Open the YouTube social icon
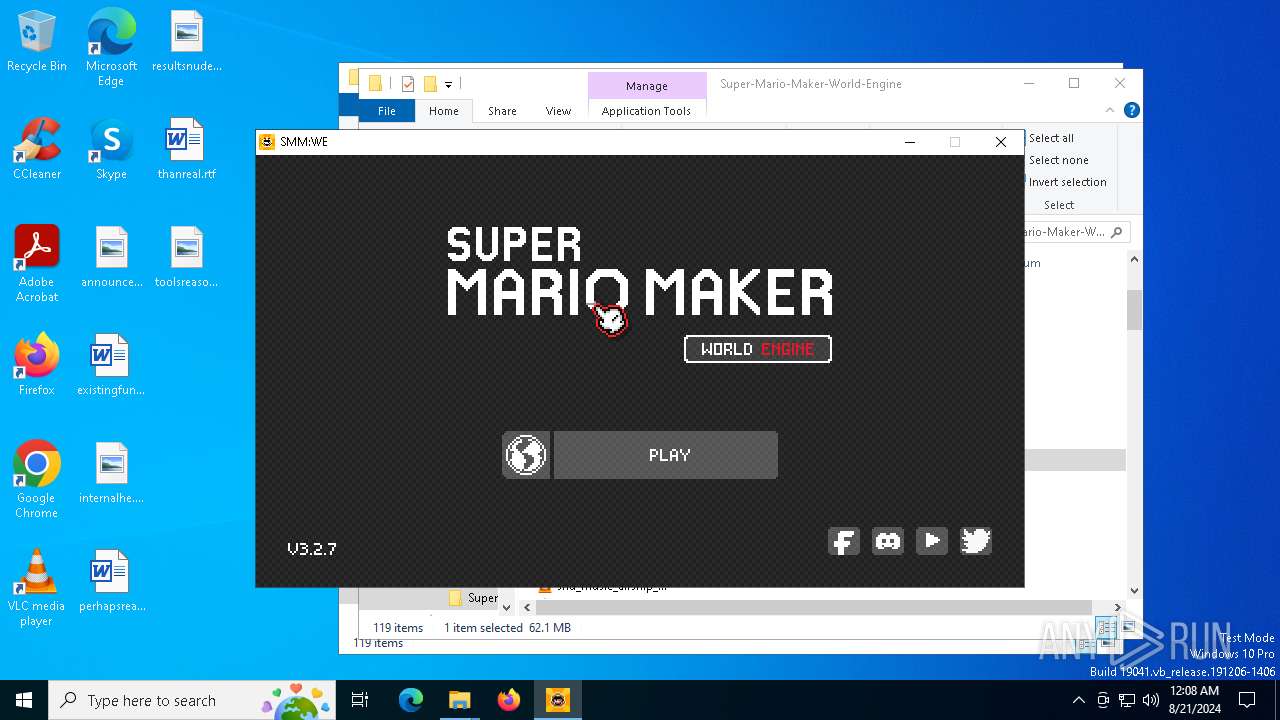Screen dimensions: 1280x720 tap(932, 541)
